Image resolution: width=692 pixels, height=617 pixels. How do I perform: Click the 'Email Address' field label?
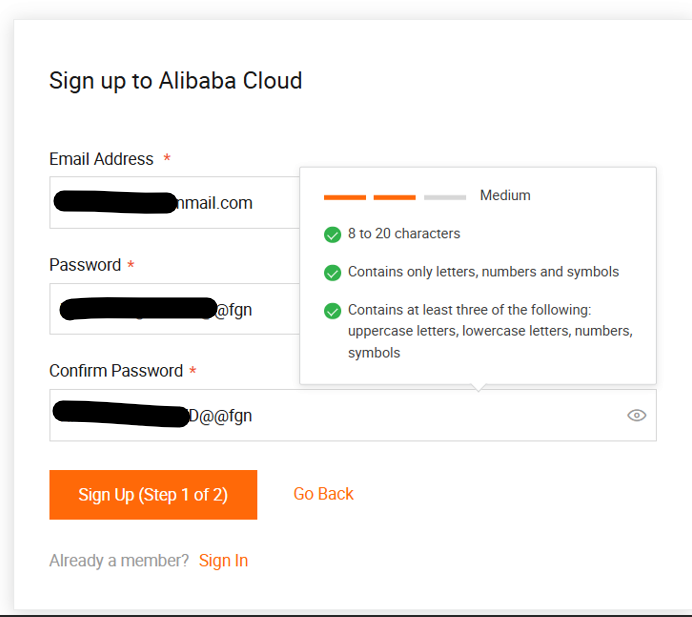101,159
